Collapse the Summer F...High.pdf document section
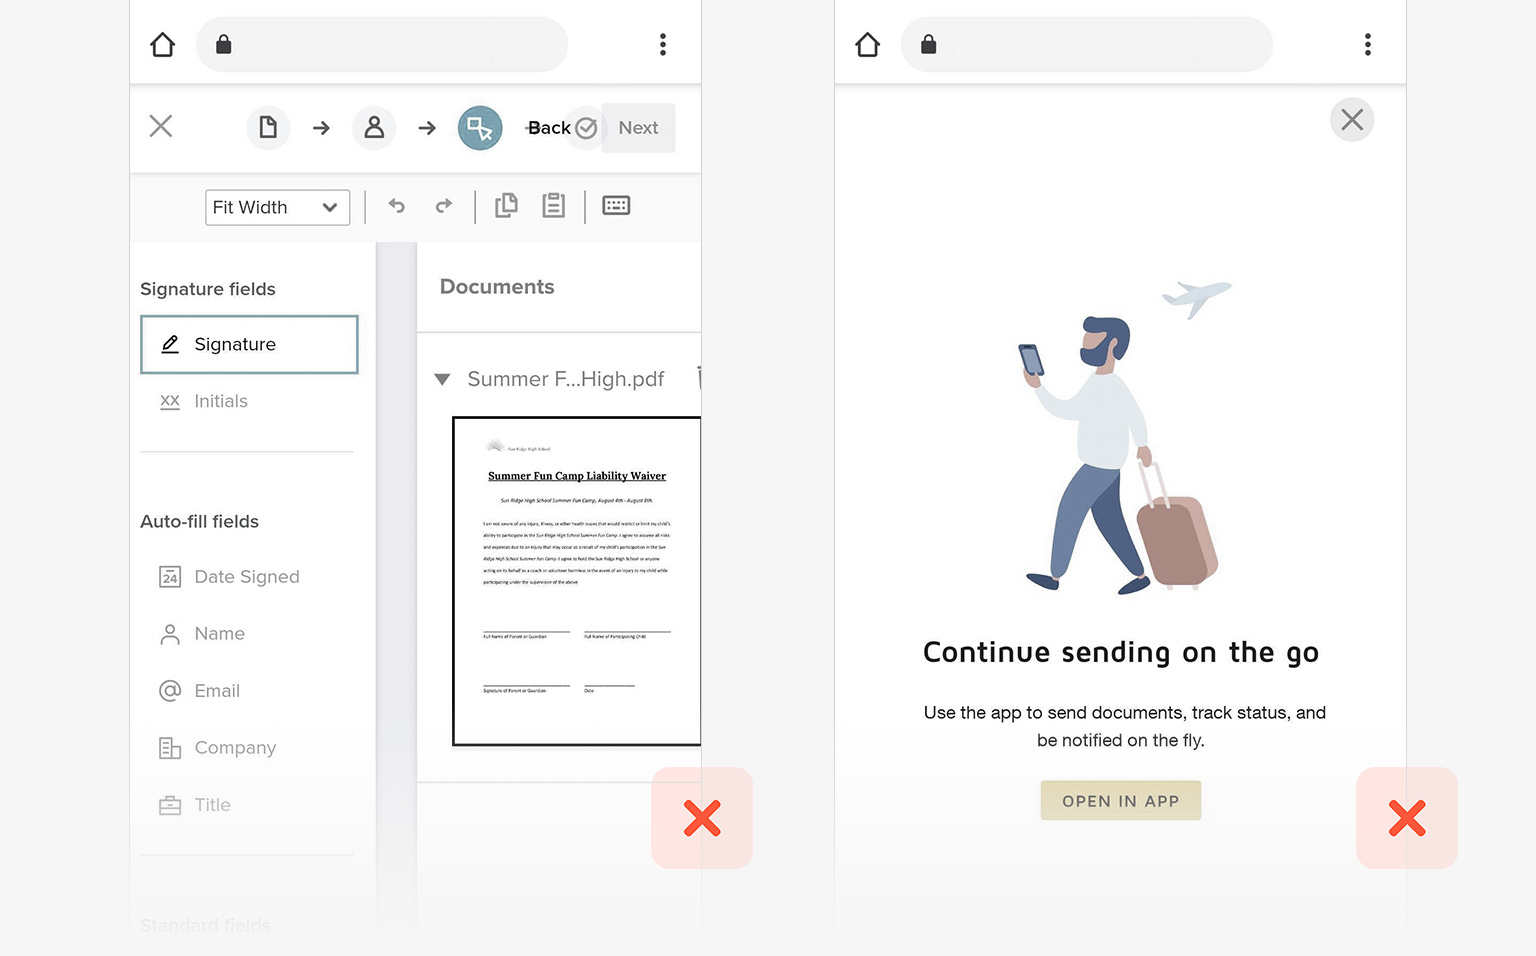The width and height of the screenshot is (1536, 956). (442, 379)
